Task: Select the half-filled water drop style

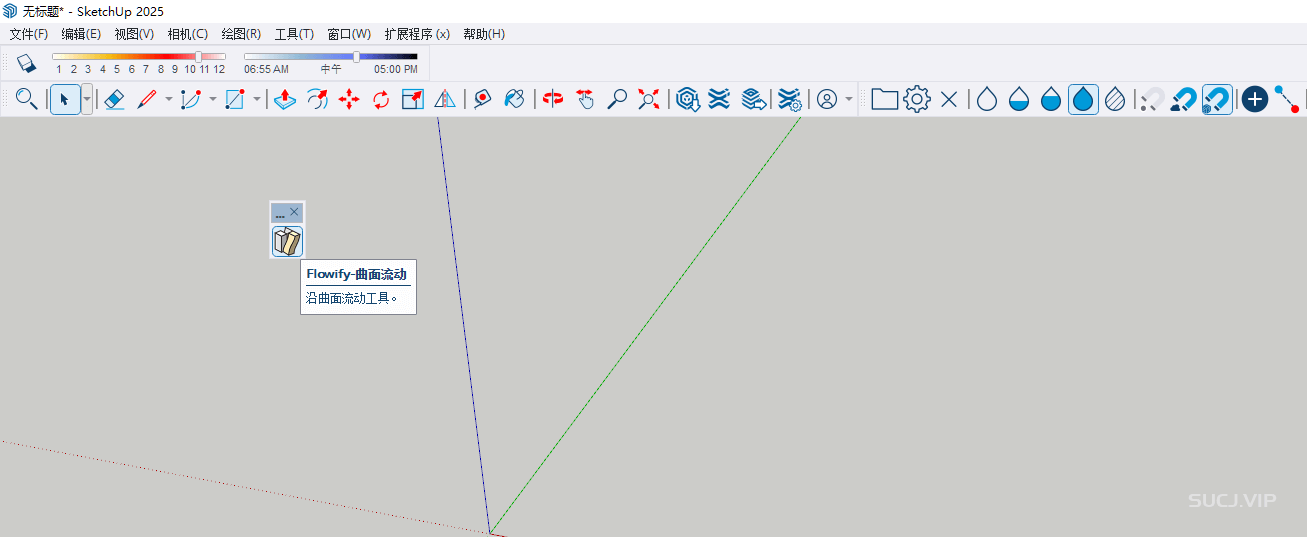Action: (1019, 99)
